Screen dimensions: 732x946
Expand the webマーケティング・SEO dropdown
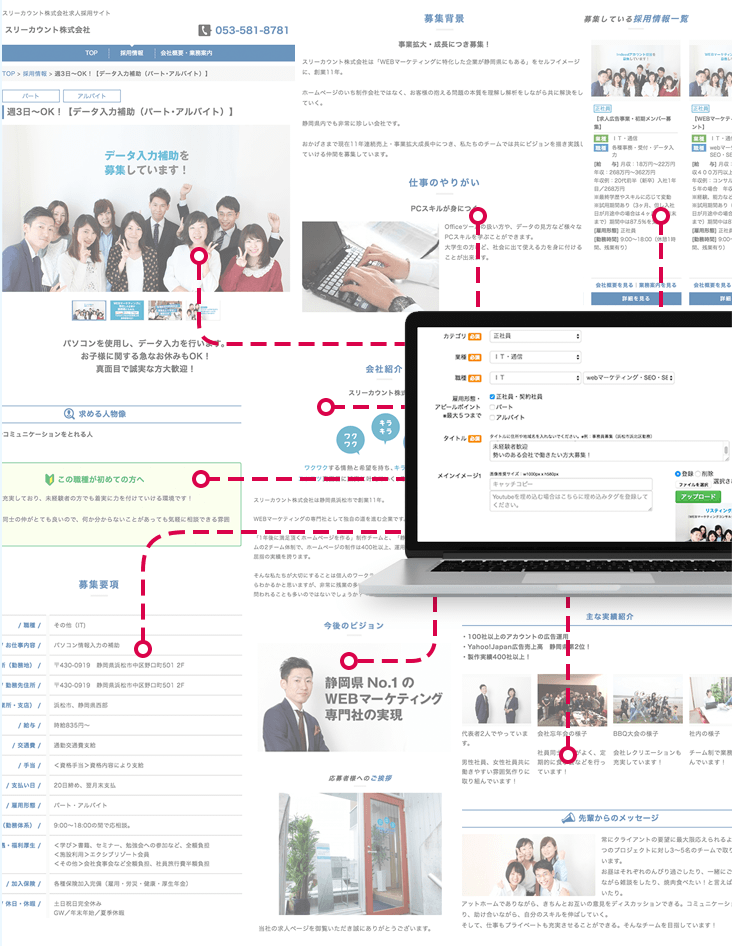(629, 378)
